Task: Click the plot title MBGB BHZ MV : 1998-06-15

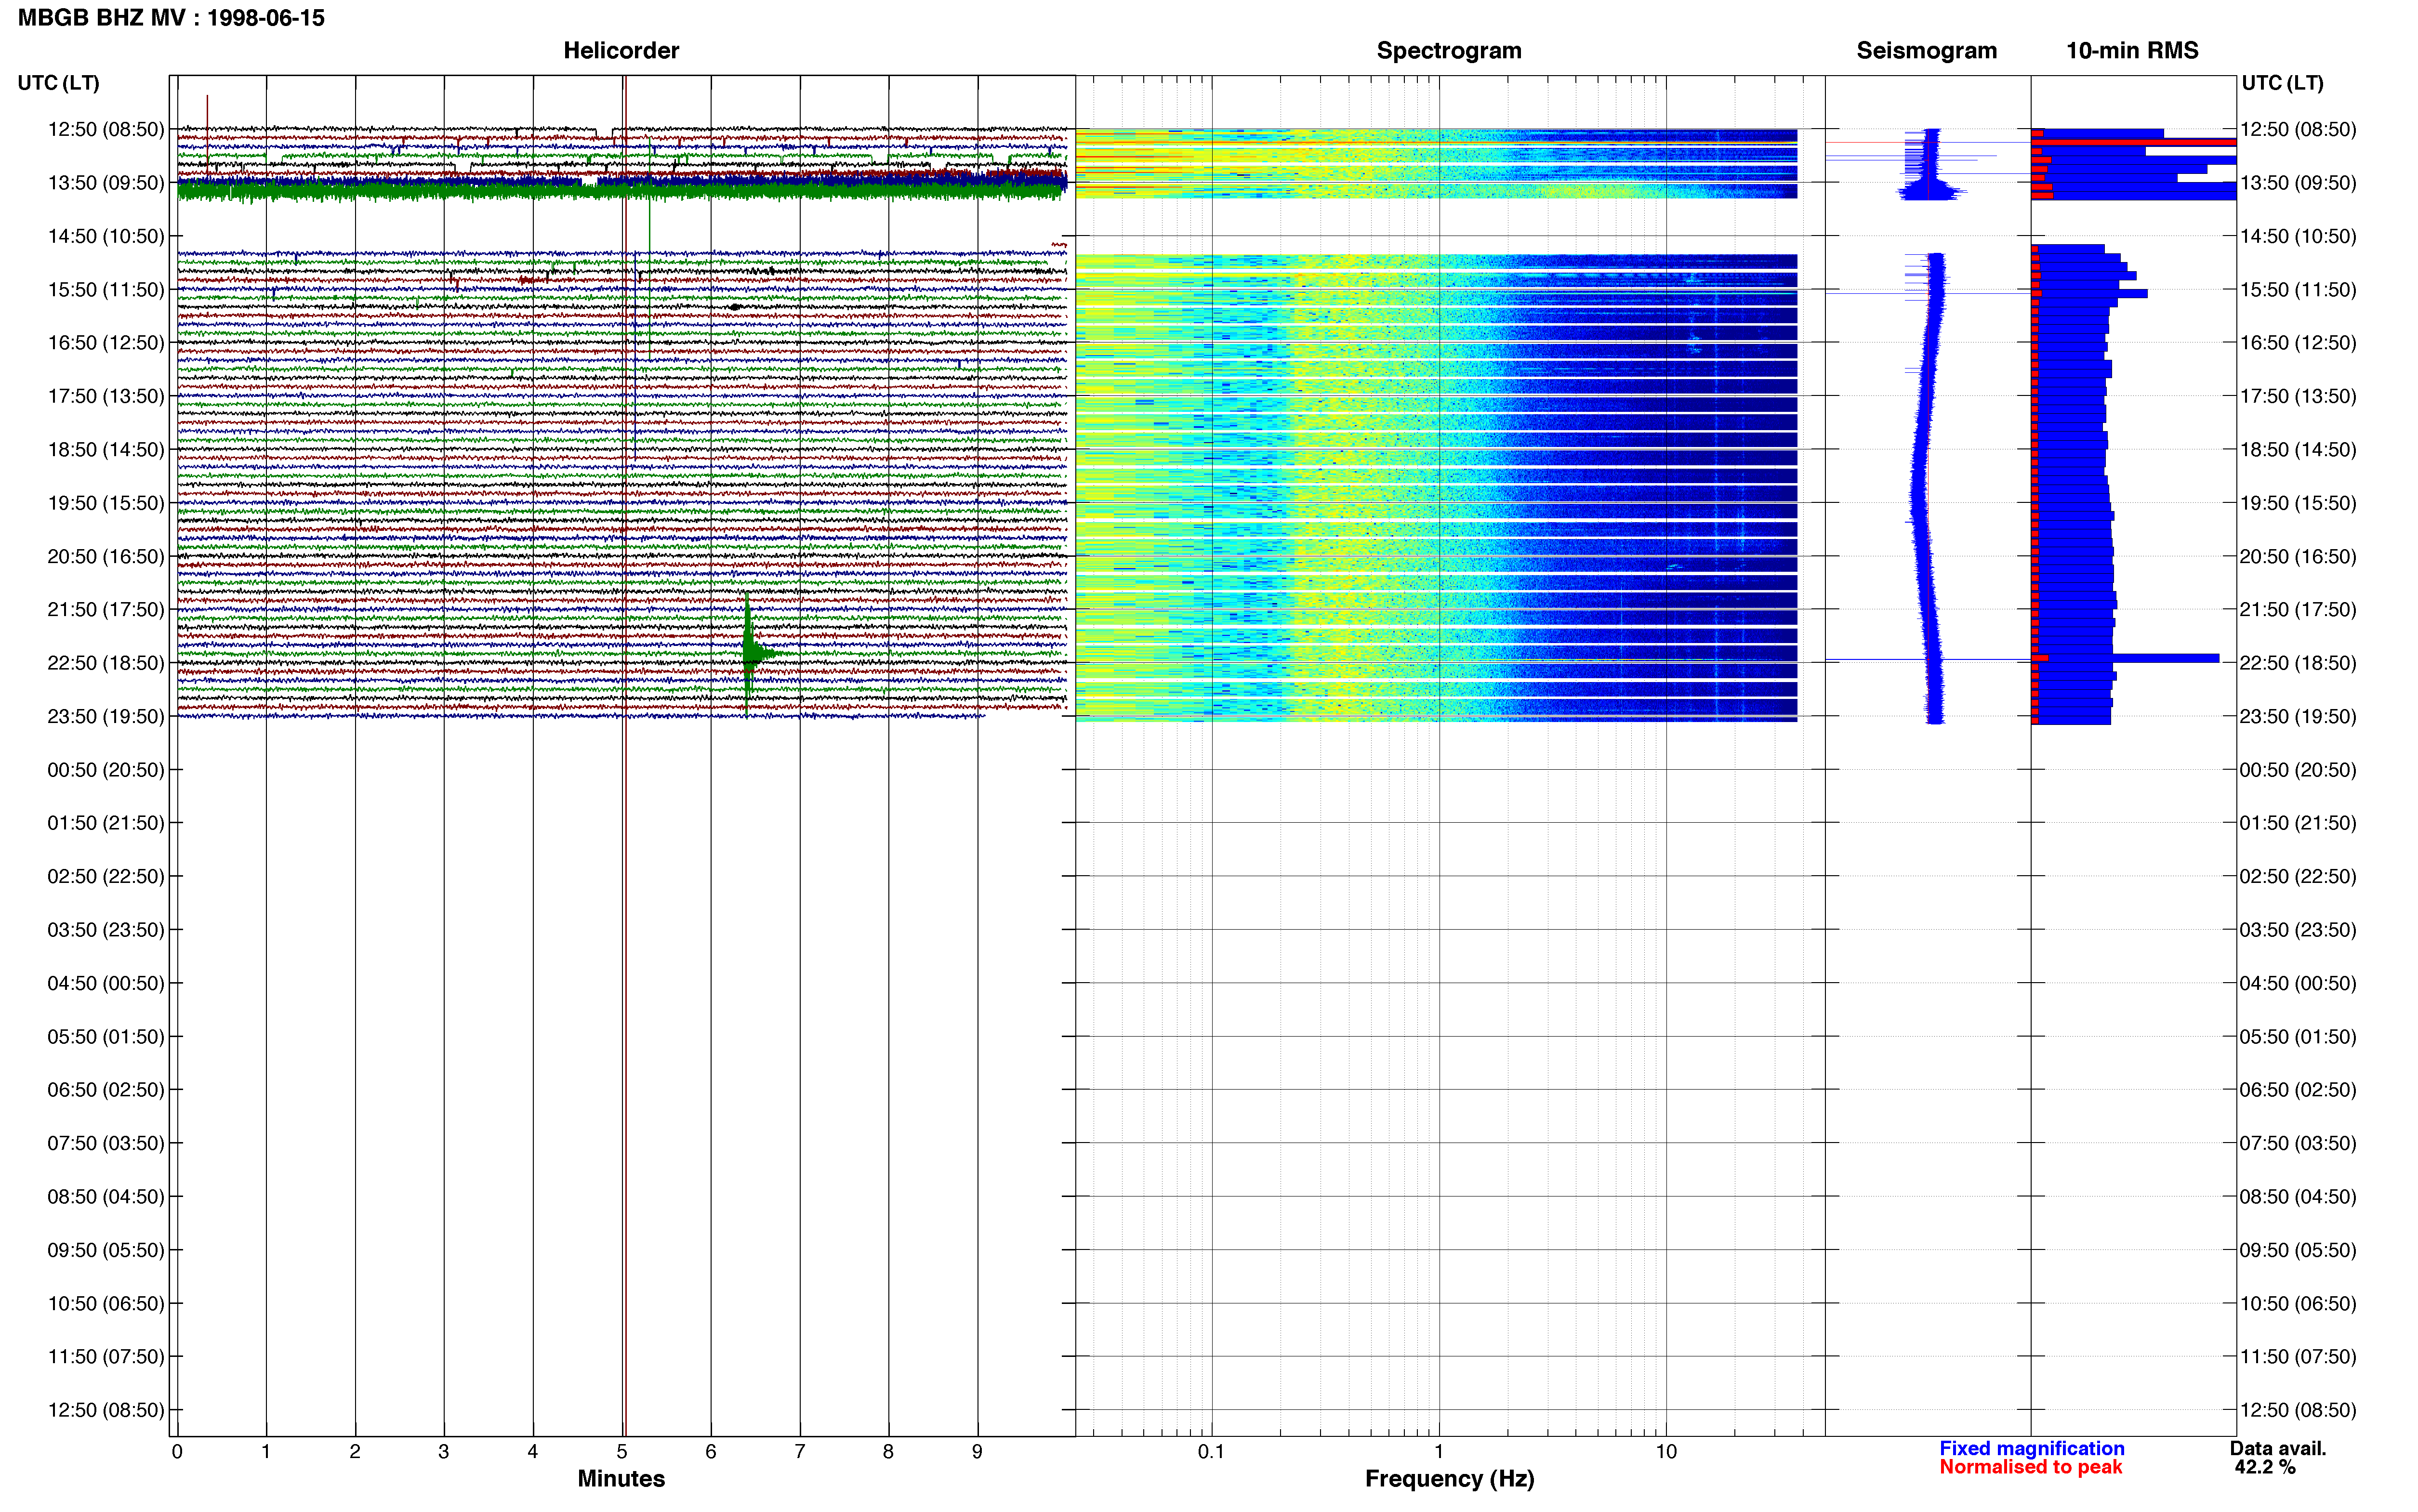Action: (171, 18)
